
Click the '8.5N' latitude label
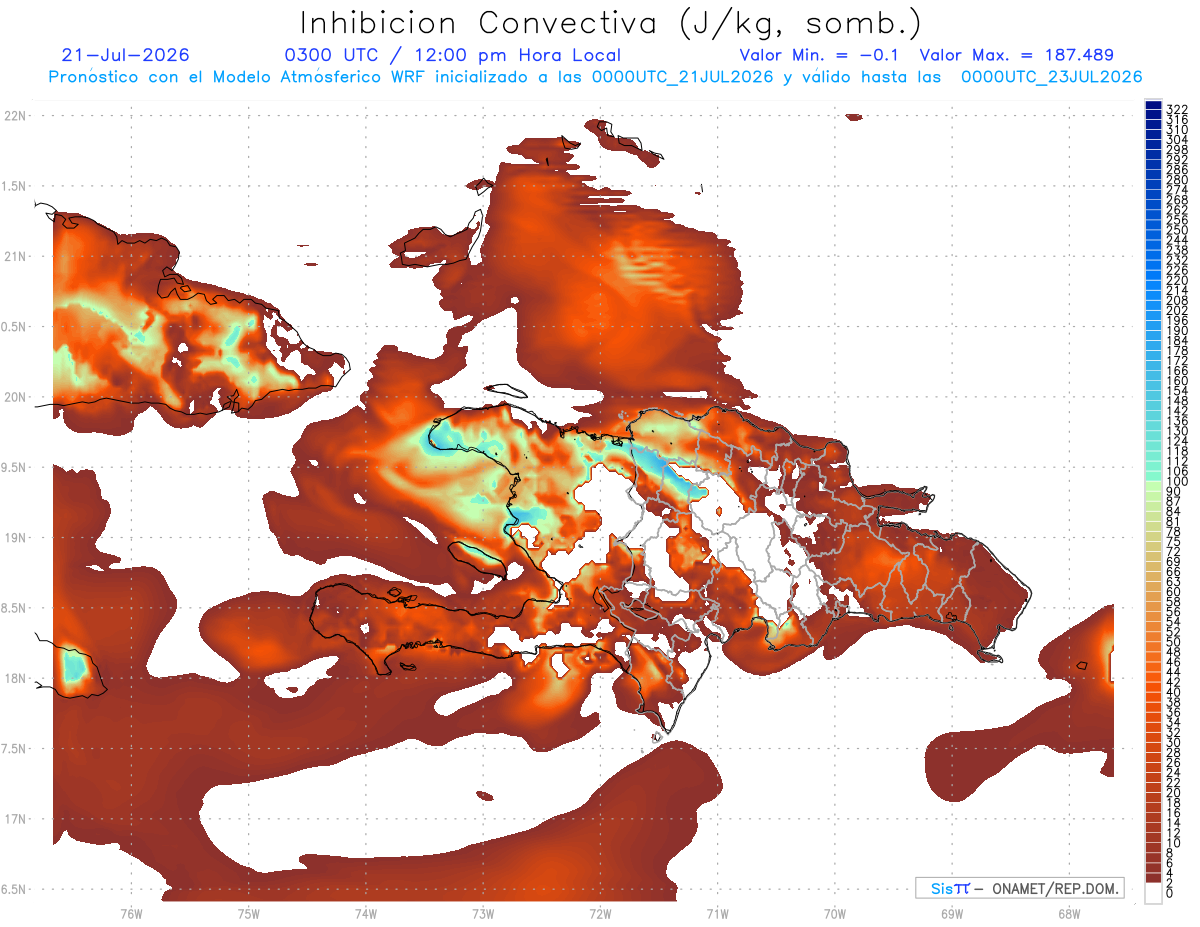click(15, 608)
